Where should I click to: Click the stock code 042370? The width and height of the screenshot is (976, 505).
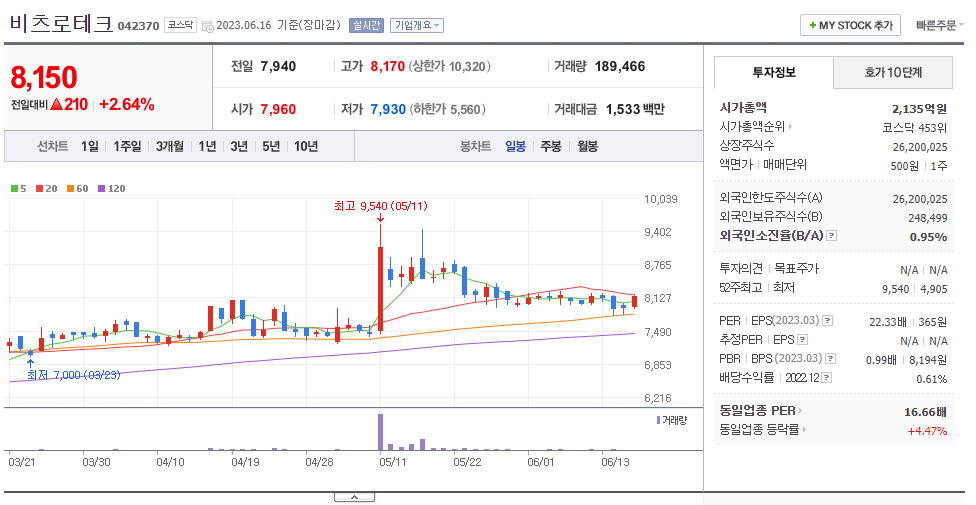click(138, 26)
